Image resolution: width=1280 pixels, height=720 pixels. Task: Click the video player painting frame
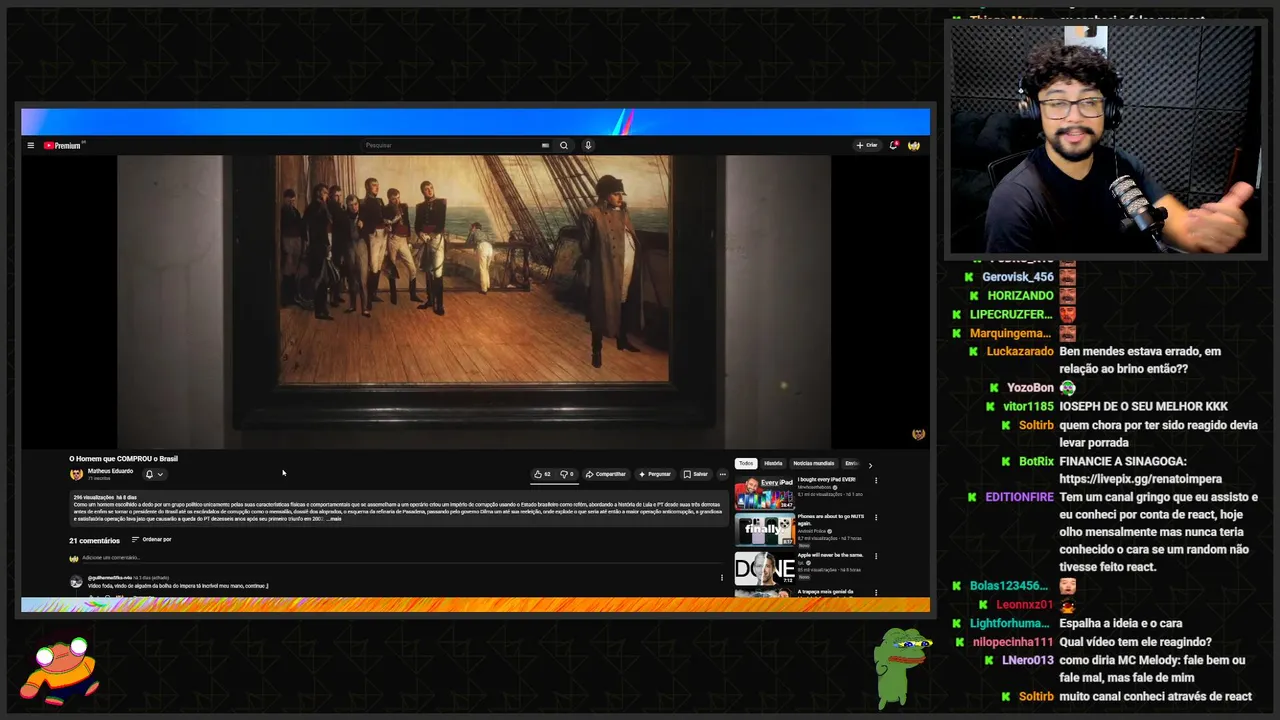(x=474, y=302)
